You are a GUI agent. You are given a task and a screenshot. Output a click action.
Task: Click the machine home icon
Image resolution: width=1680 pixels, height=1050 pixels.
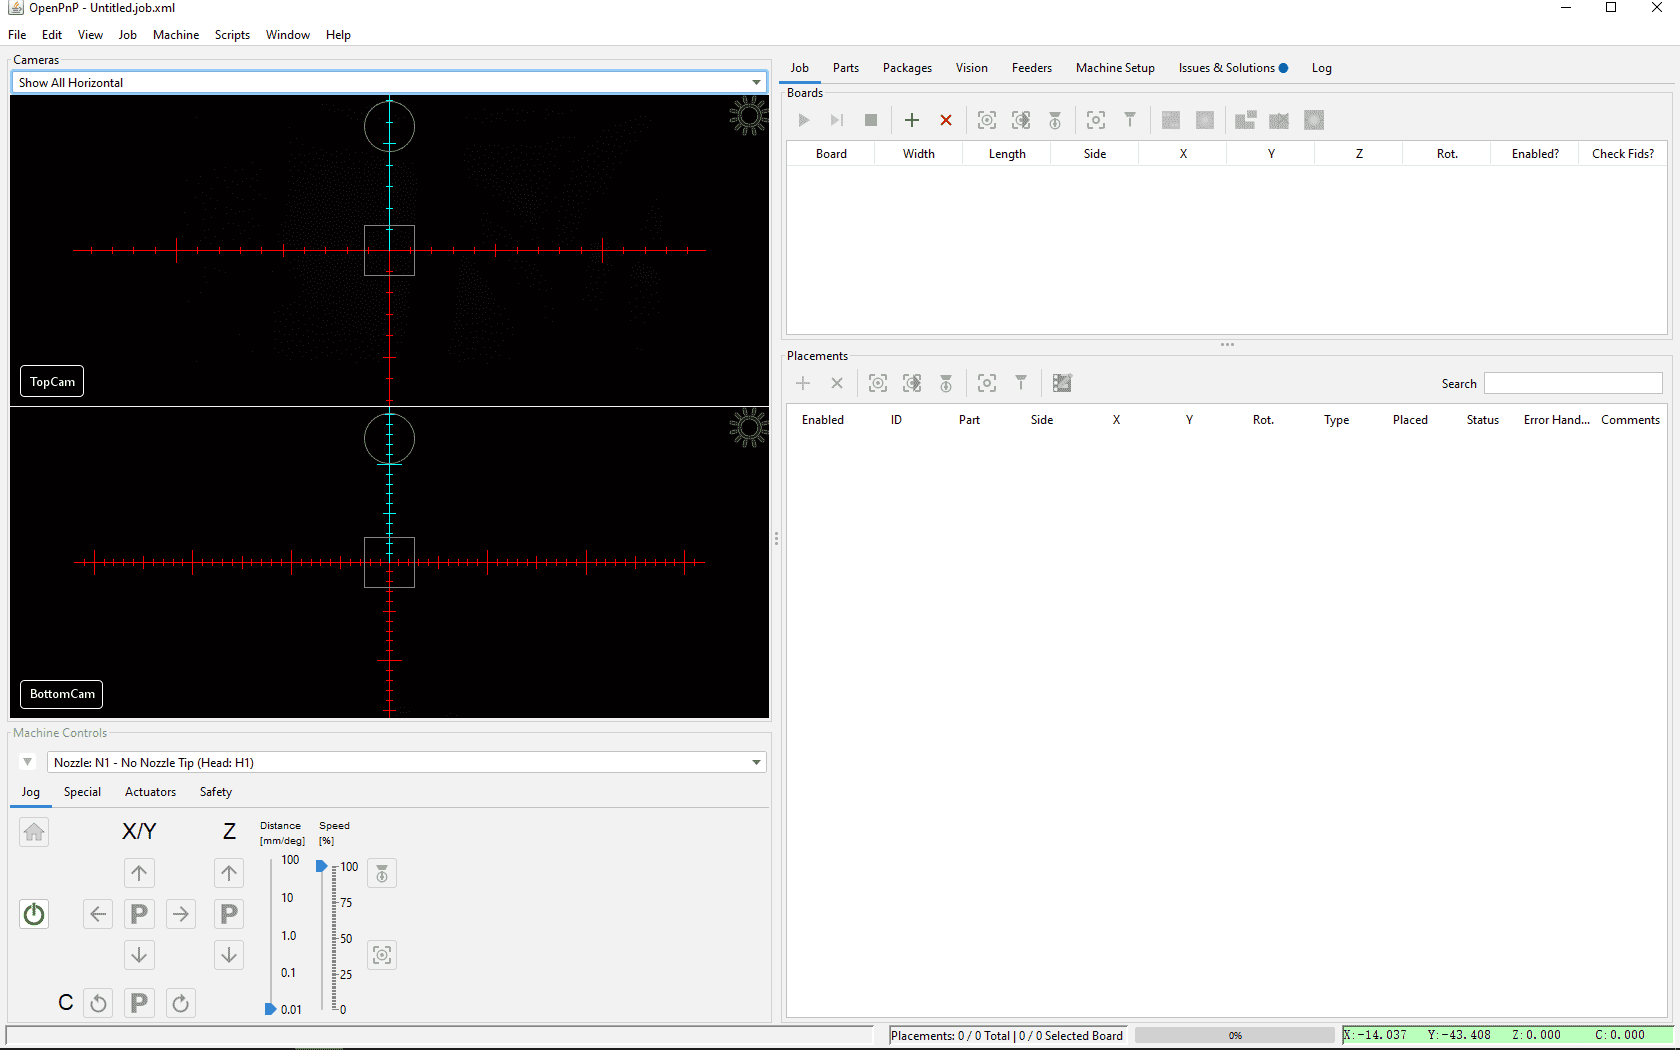(x=34, y=832)
